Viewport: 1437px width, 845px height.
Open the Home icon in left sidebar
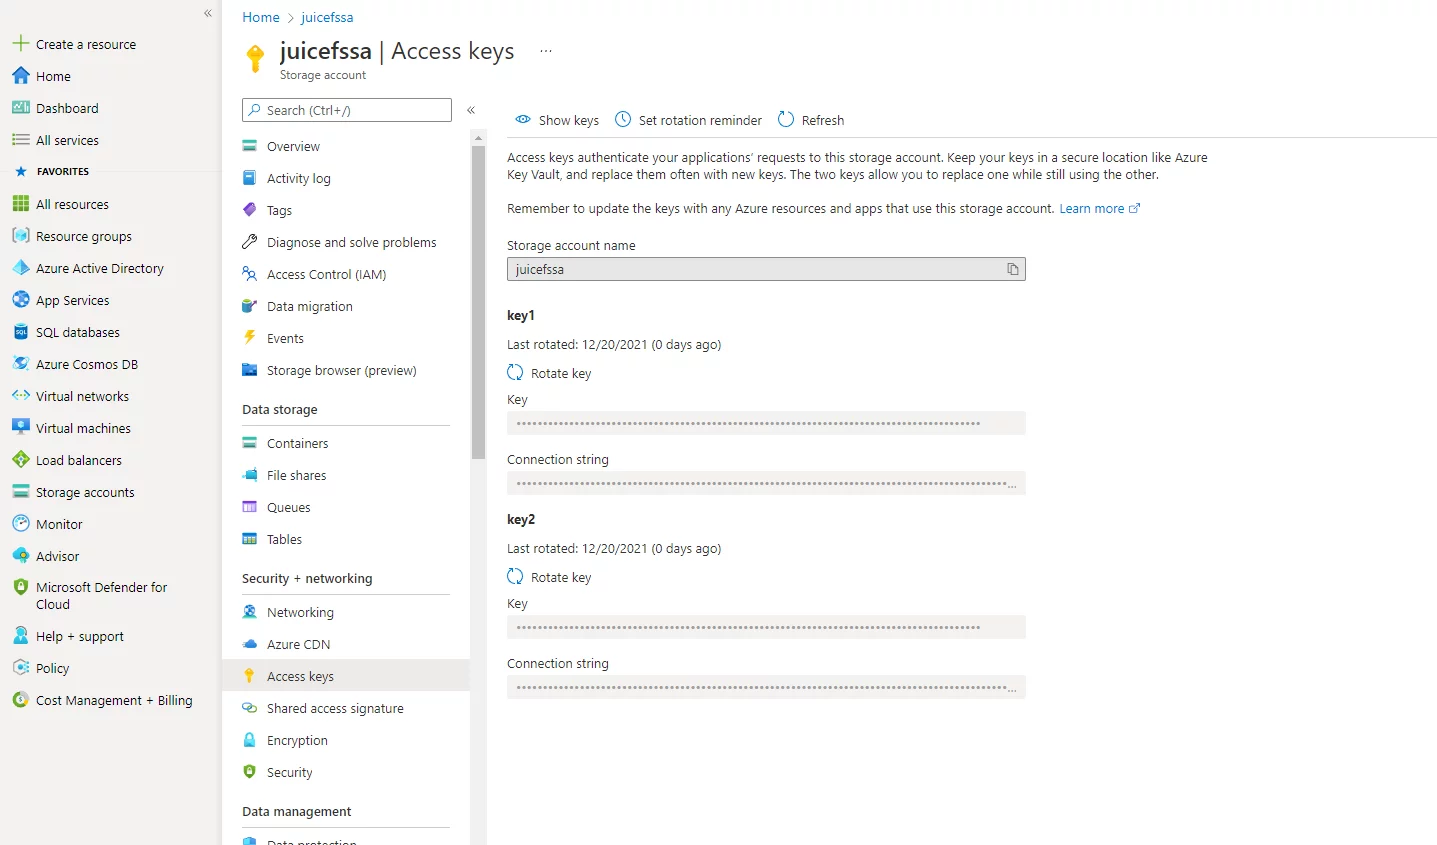(x=20, y=76)
